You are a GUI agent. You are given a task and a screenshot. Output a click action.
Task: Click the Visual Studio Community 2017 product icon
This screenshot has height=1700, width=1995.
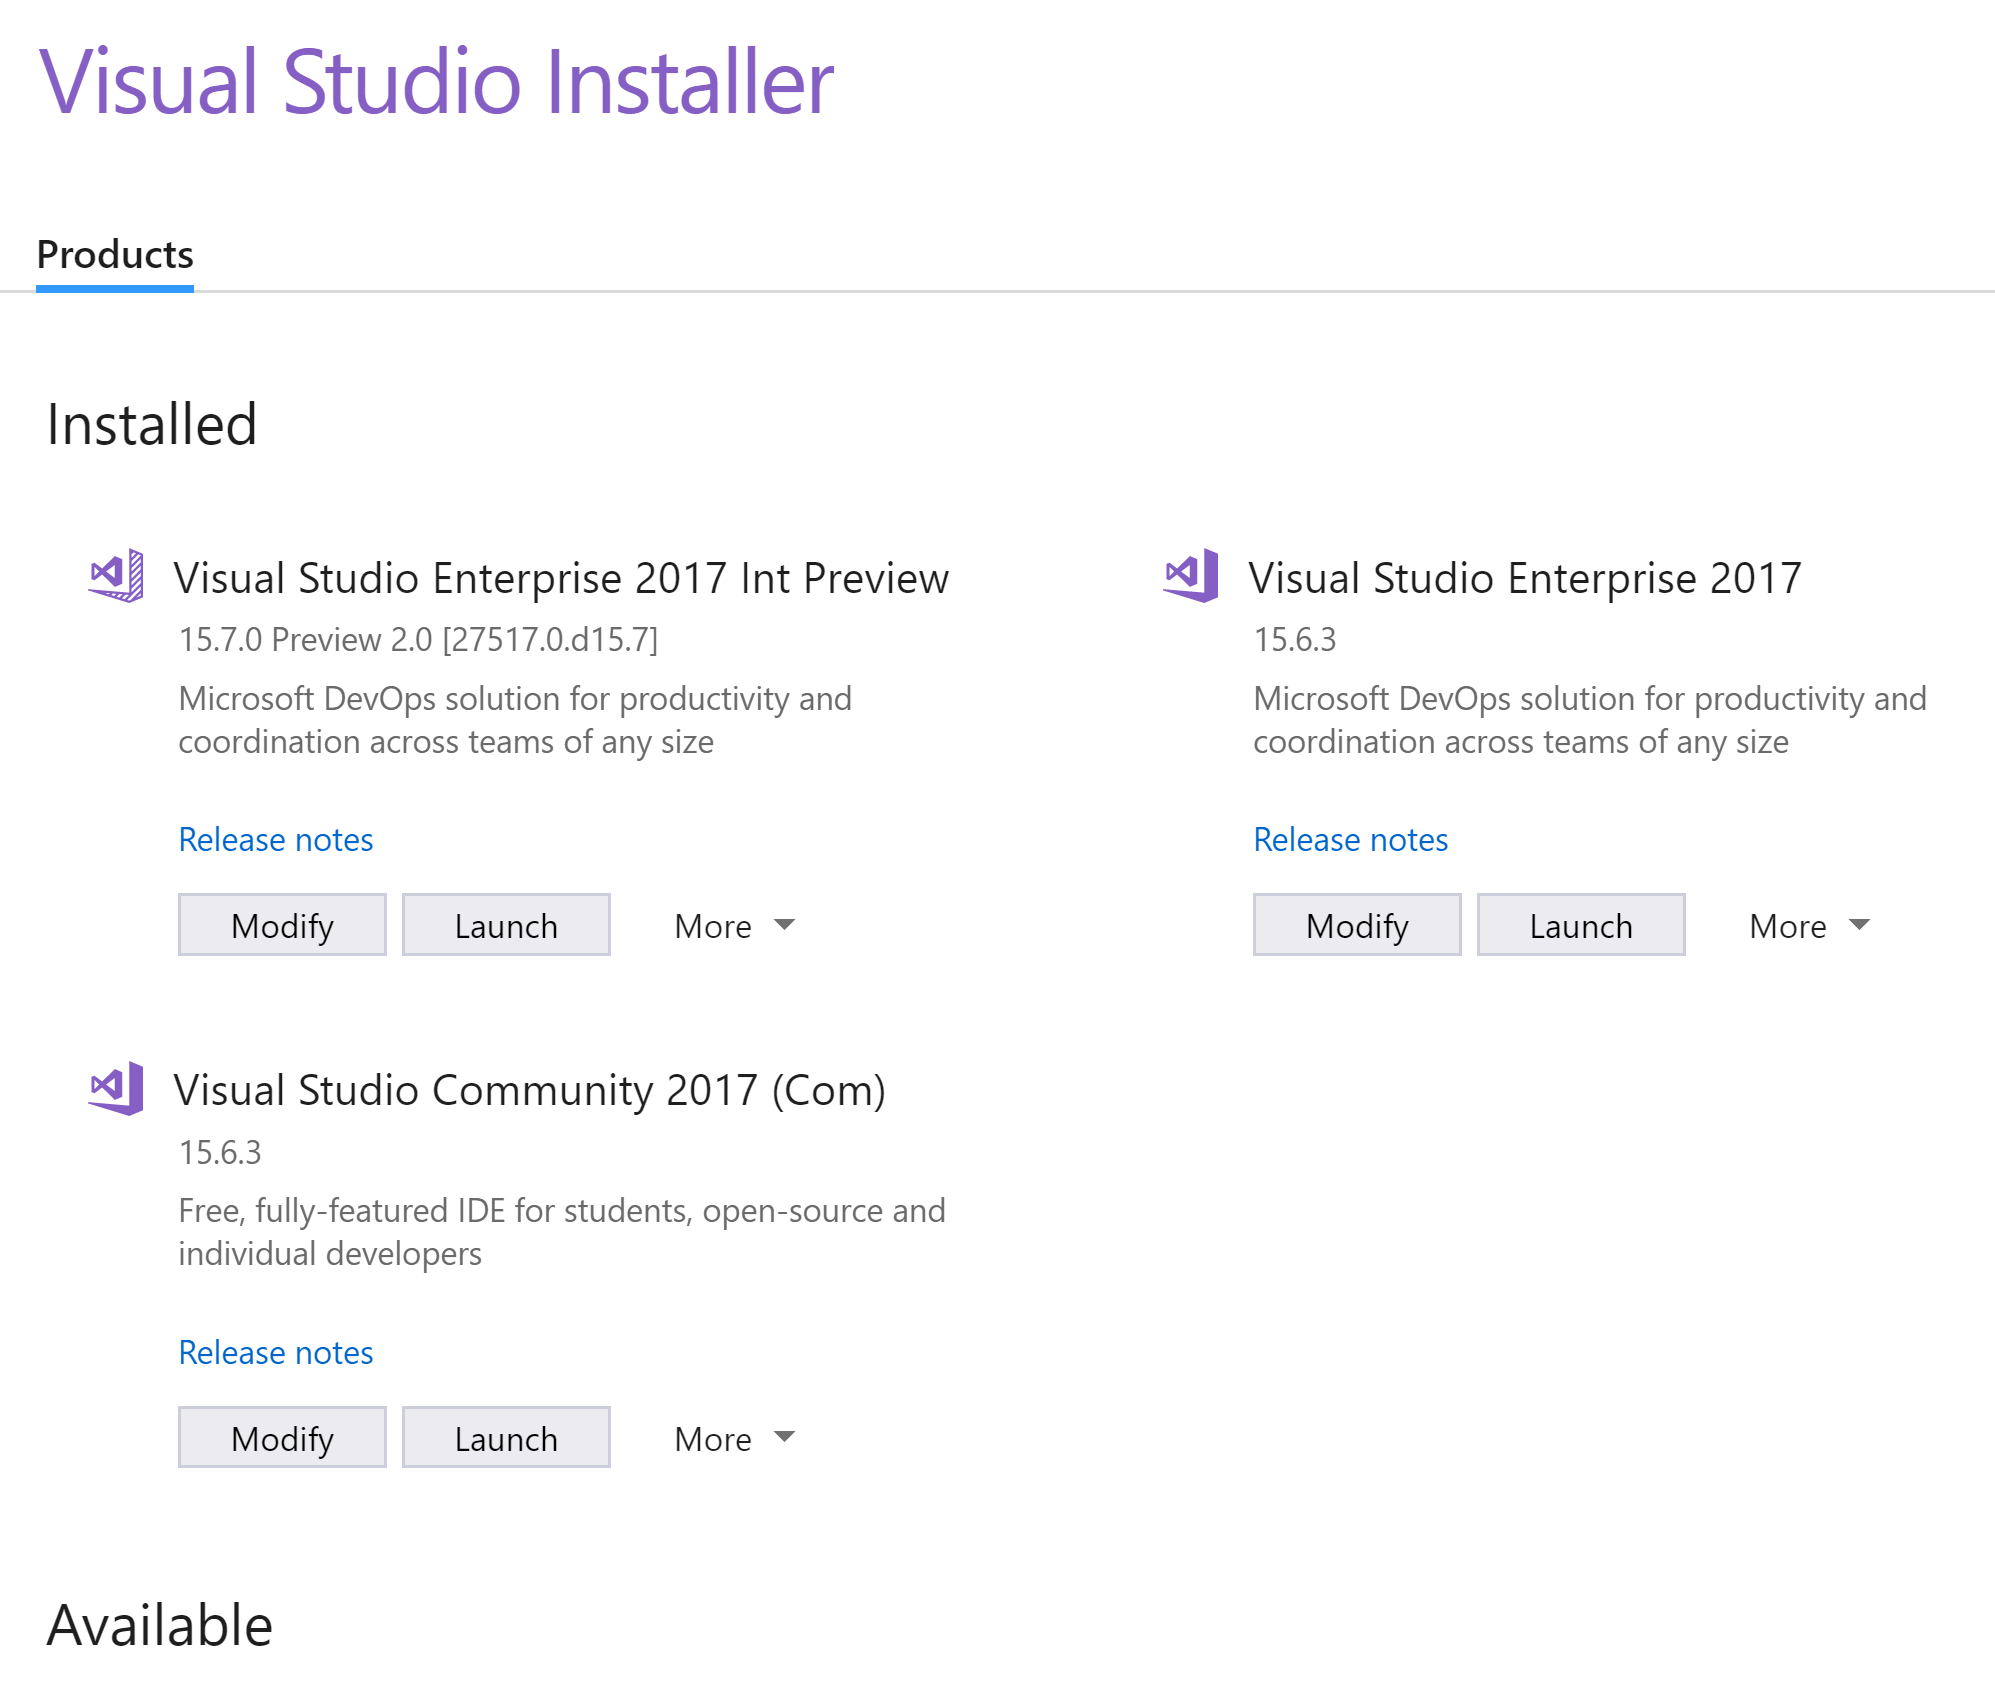tap(116, 1088)
